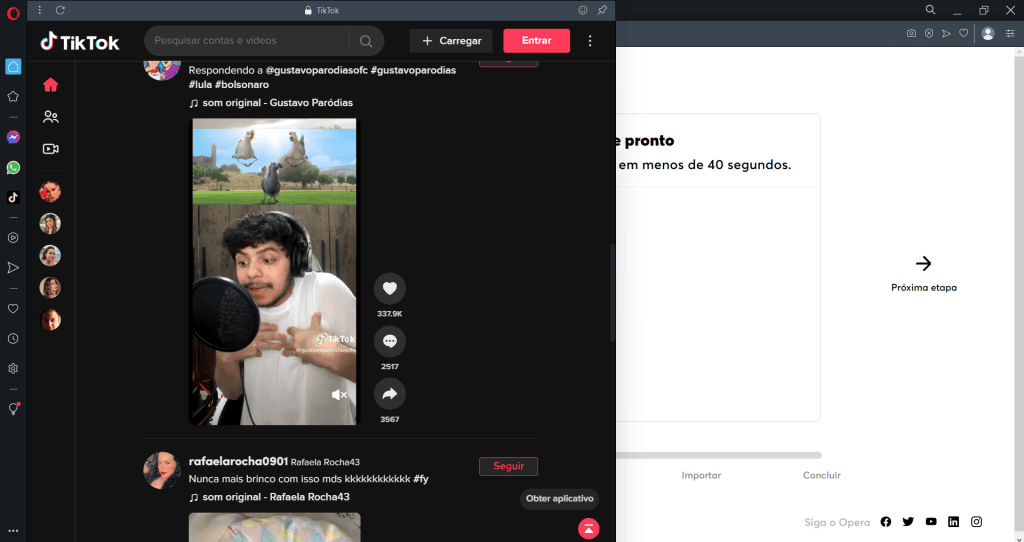The image size is (1024, 542).
Task: Open My Flow icon in Opera address bar
Action: tap(946, 33)
